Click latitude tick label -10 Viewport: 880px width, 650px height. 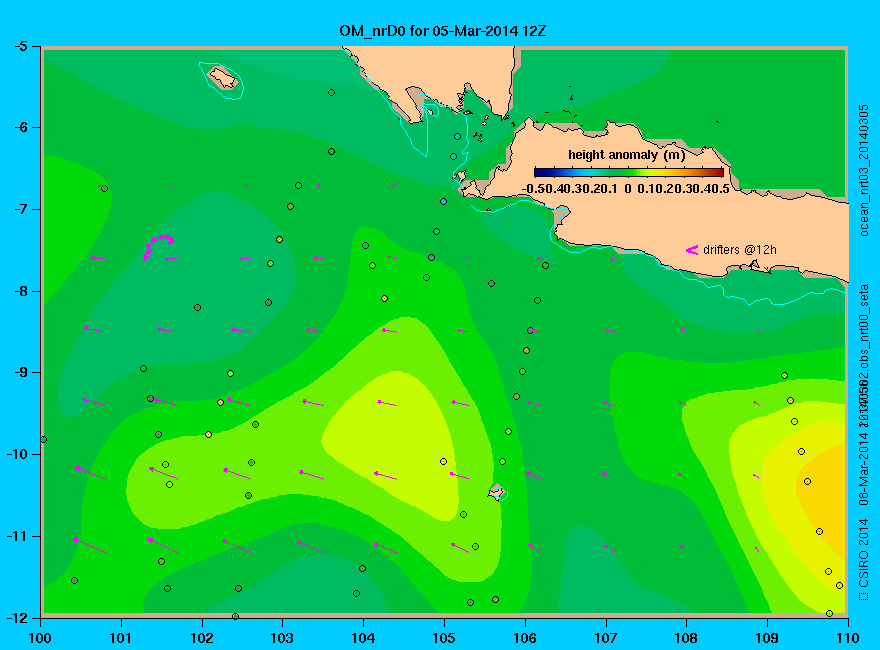pyautogui.click(x=17, y=454)
